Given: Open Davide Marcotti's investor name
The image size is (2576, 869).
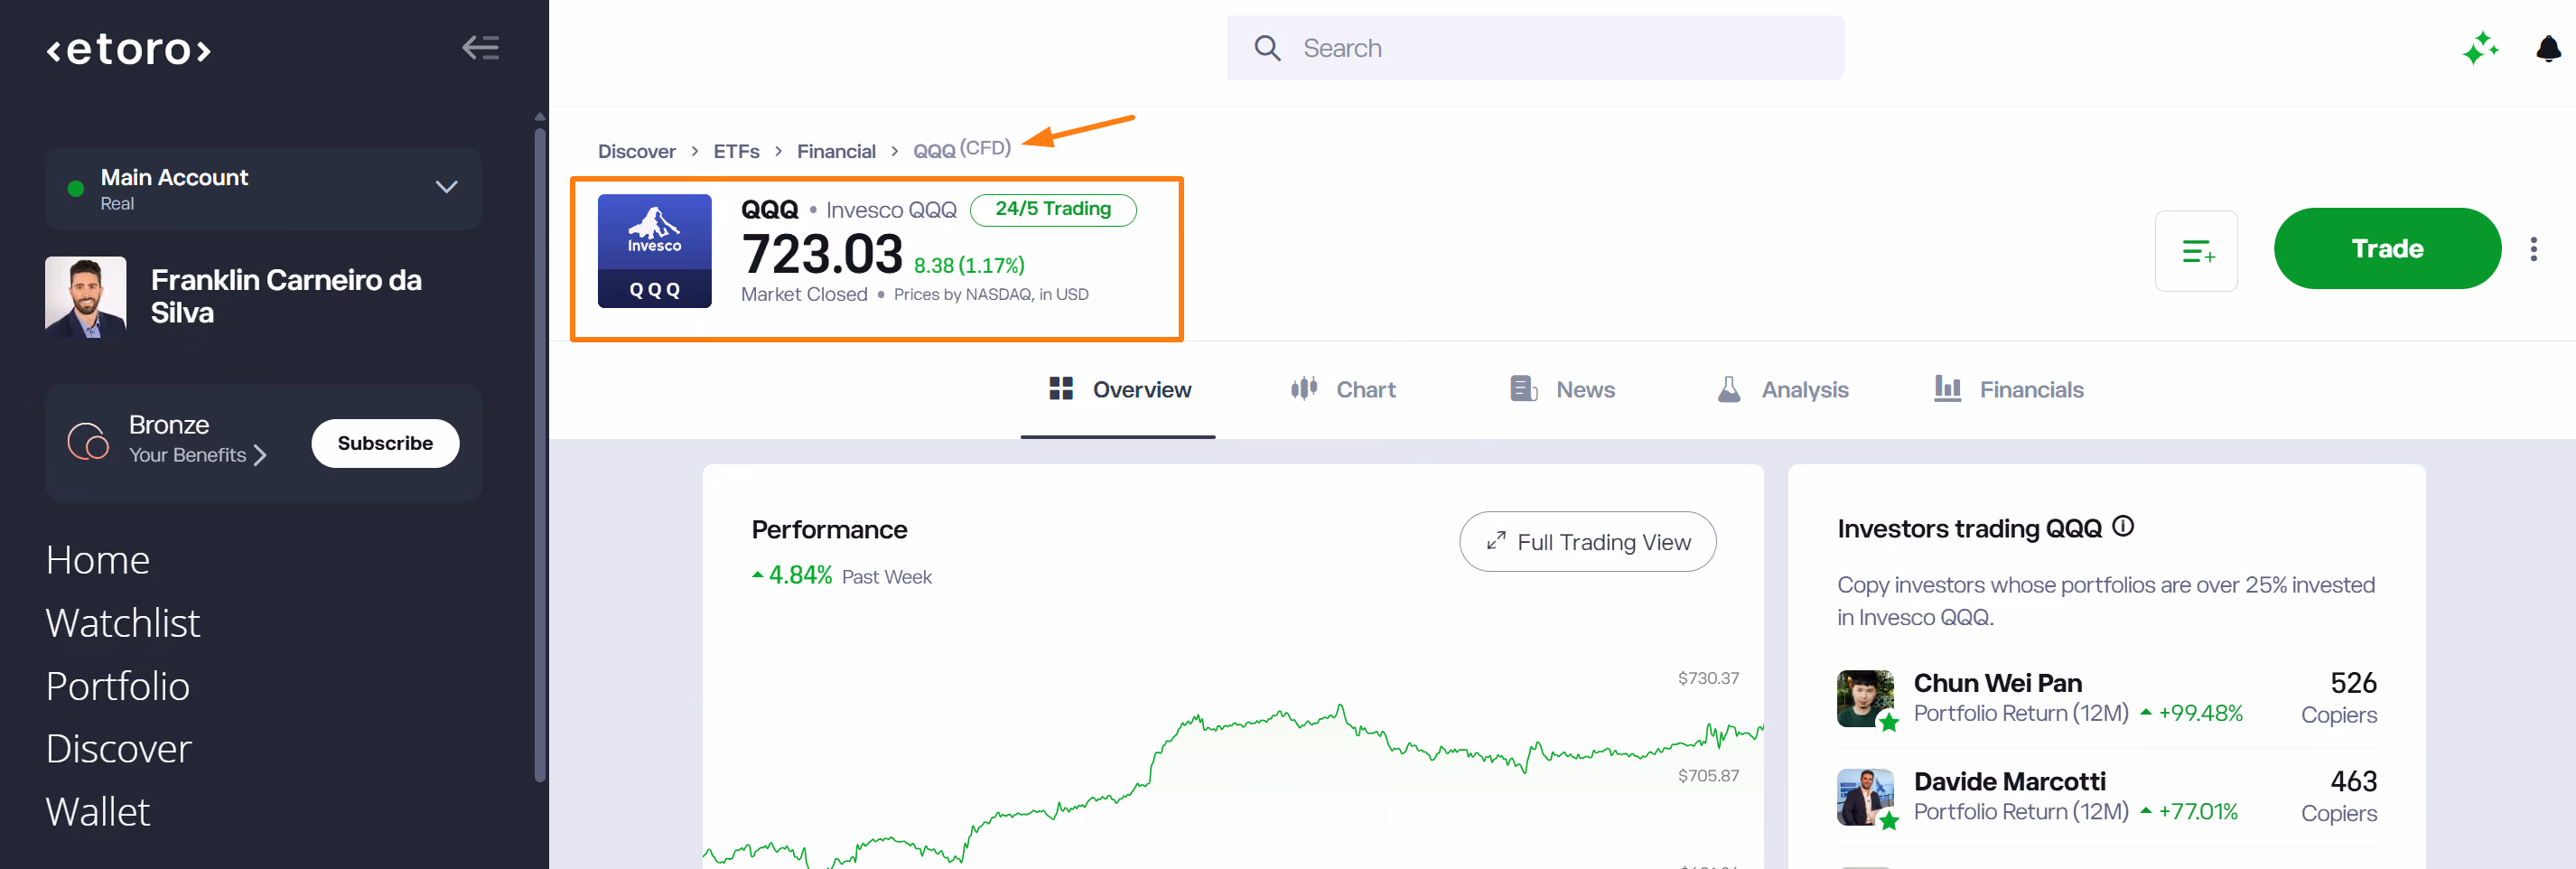Looking at the screenshot, I should pyautogui.click(x=2009, y=781).
